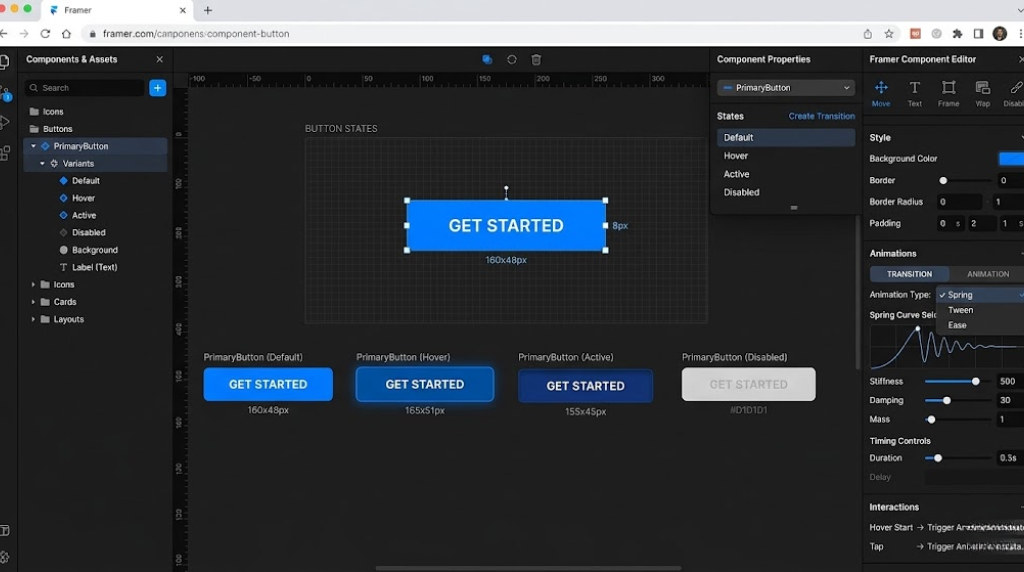This screenshot has height=572, width=1024.
Task: Share the page via share icon
Action: pyautogui.click(x=867, y=33)
